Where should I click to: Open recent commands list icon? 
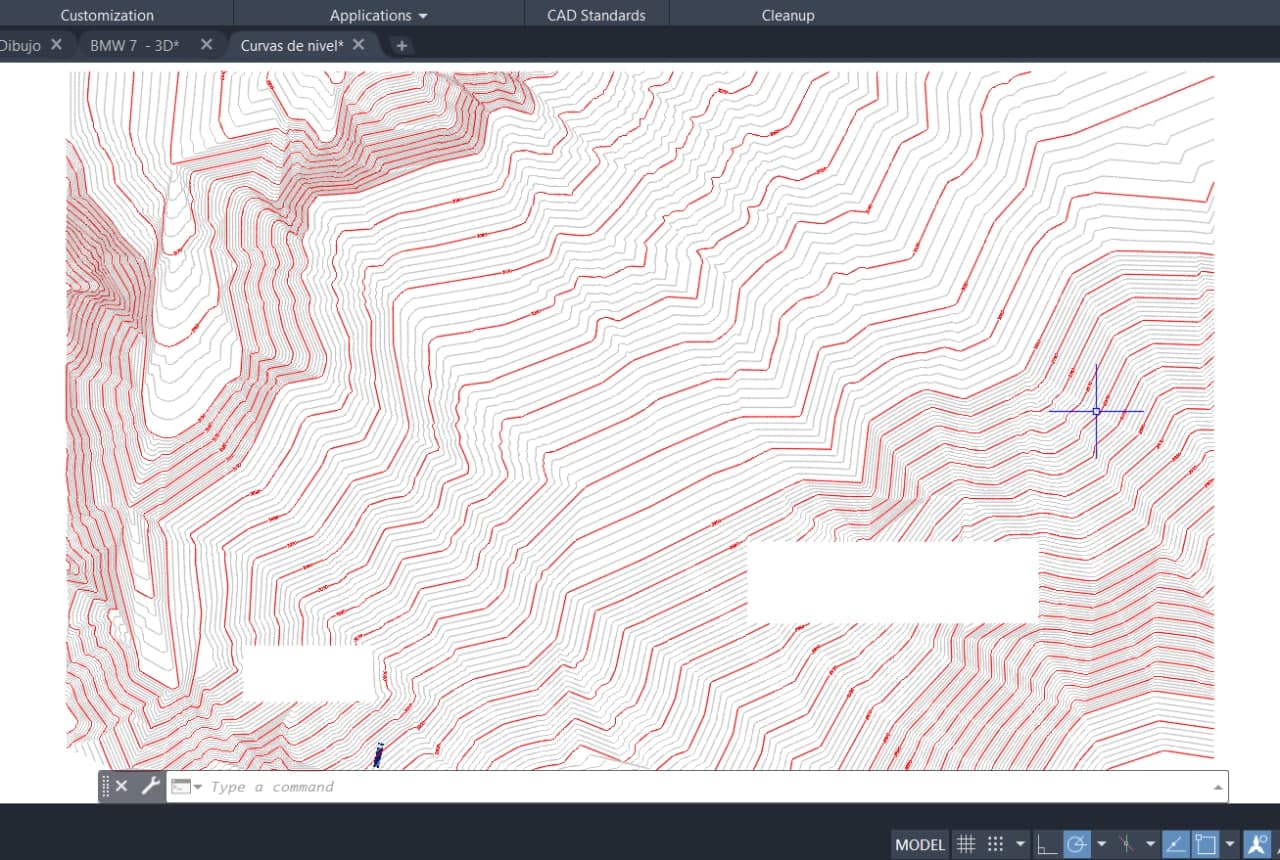click(186, 786)
